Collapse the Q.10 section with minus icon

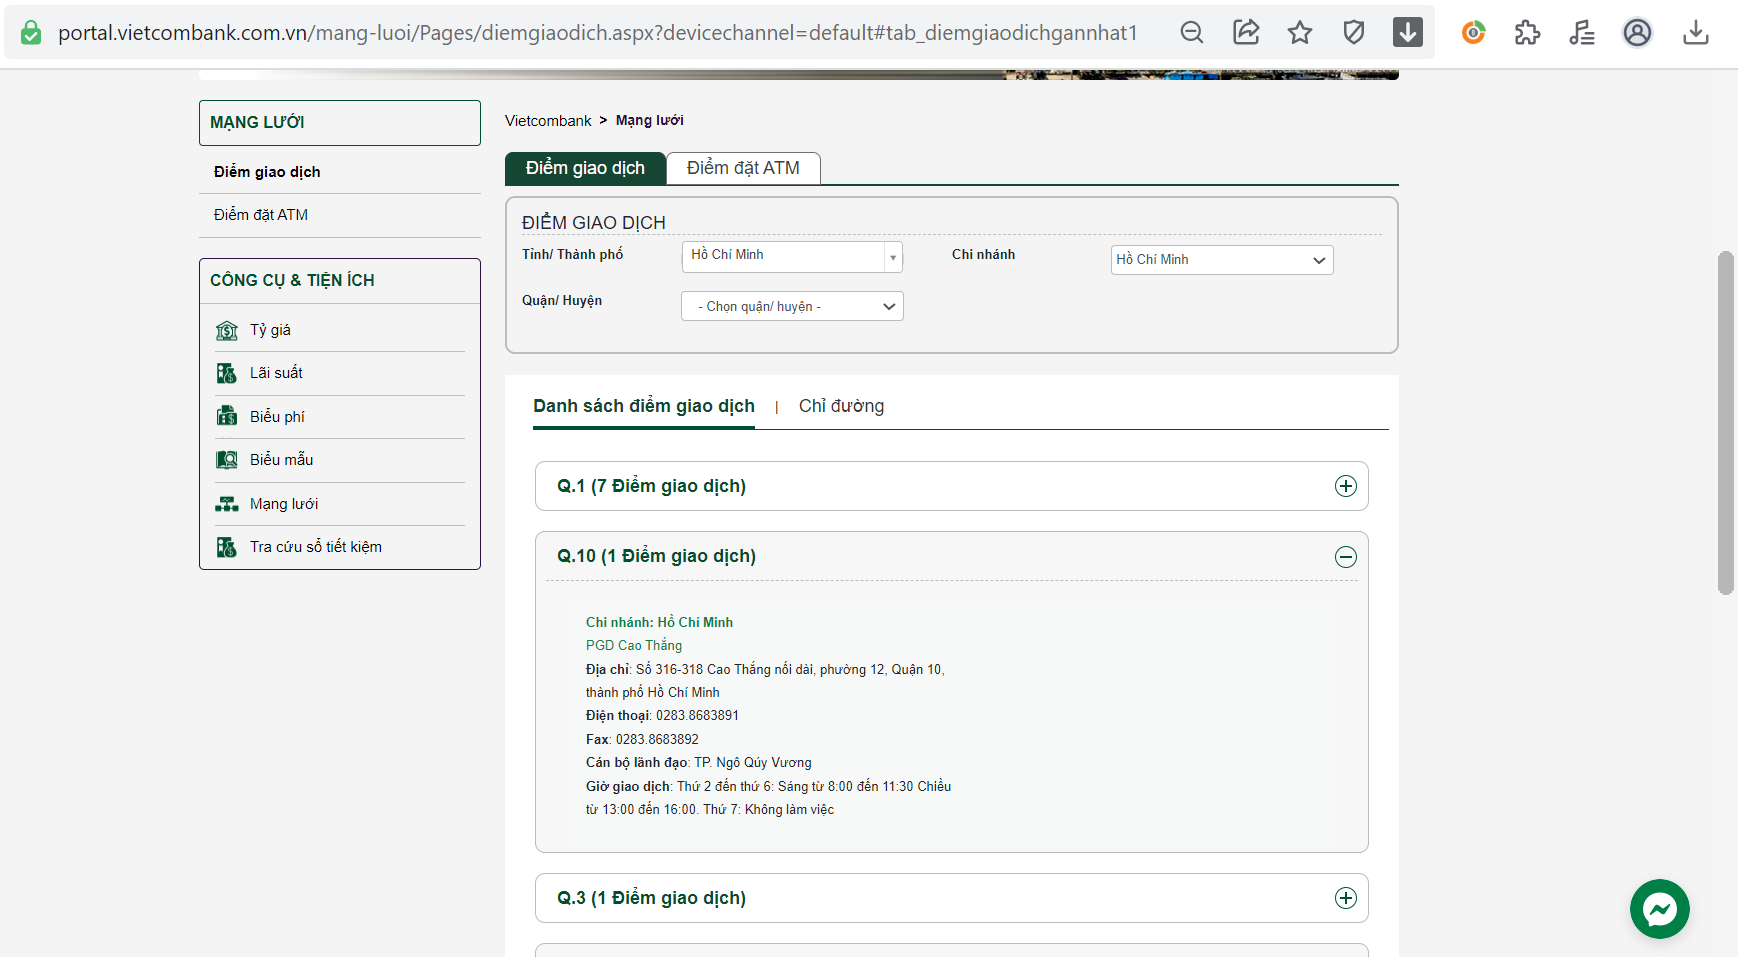(x=1346, y=557)
